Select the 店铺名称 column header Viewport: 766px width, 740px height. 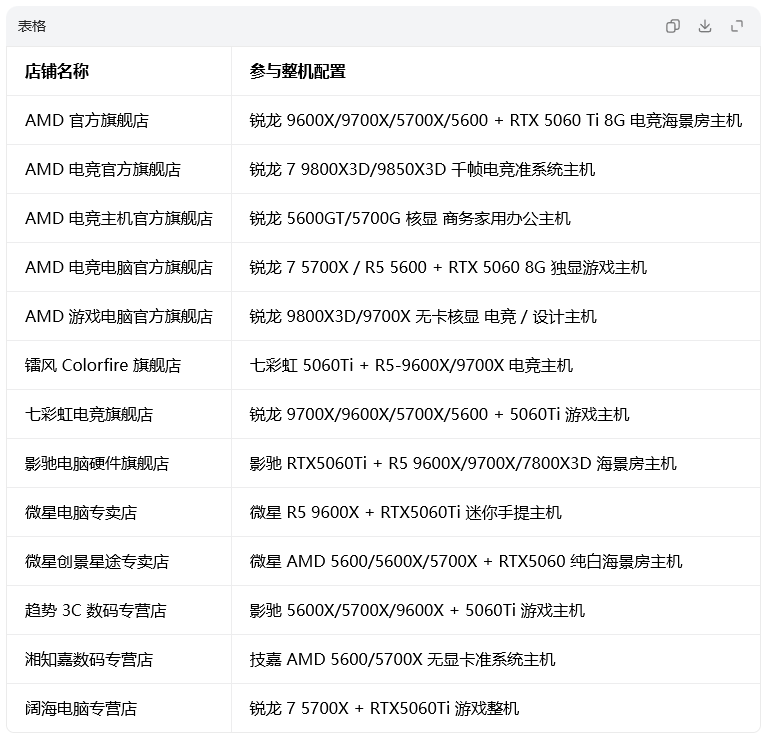[57, 71]
